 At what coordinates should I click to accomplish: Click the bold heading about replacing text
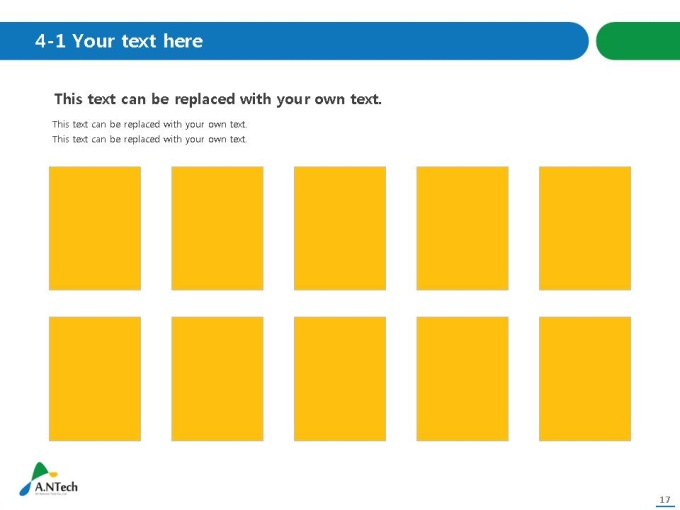[x=217, y=99]
